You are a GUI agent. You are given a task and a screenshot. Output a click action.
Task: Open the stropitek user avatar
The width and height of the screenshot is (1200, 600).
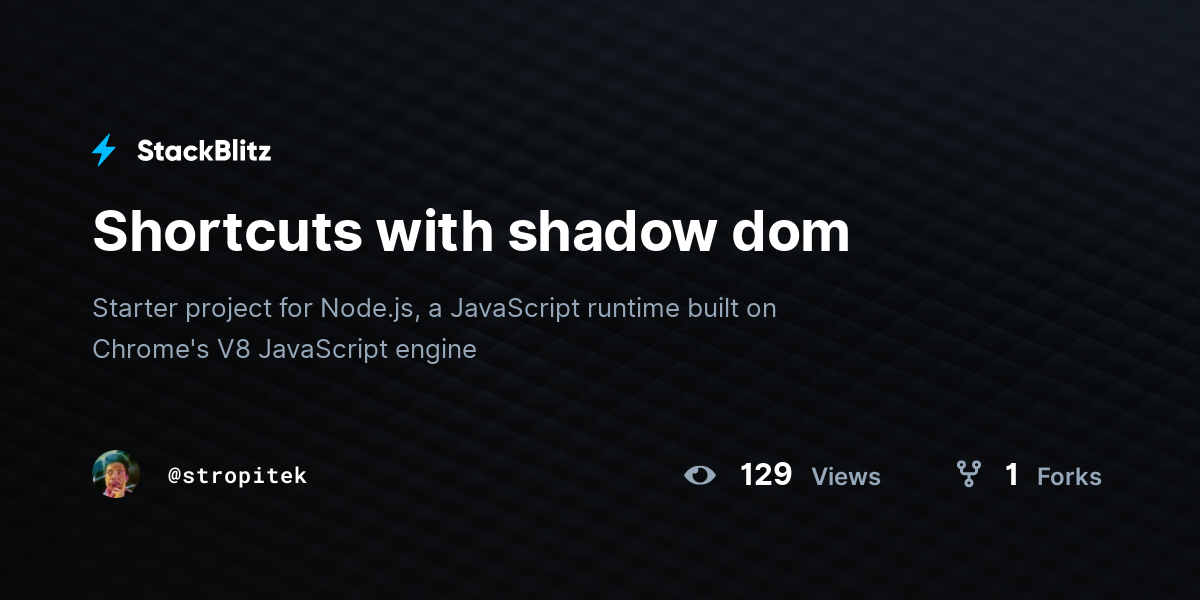click(x=116, y=474)
